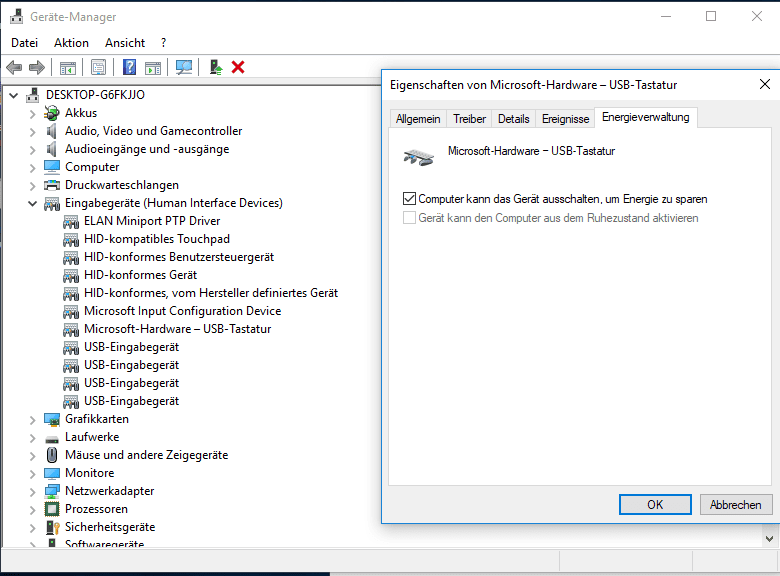Expand the Netzwerkadapter category chevron
The width and height of the screenshot is (780, 576).
[32, 492]
